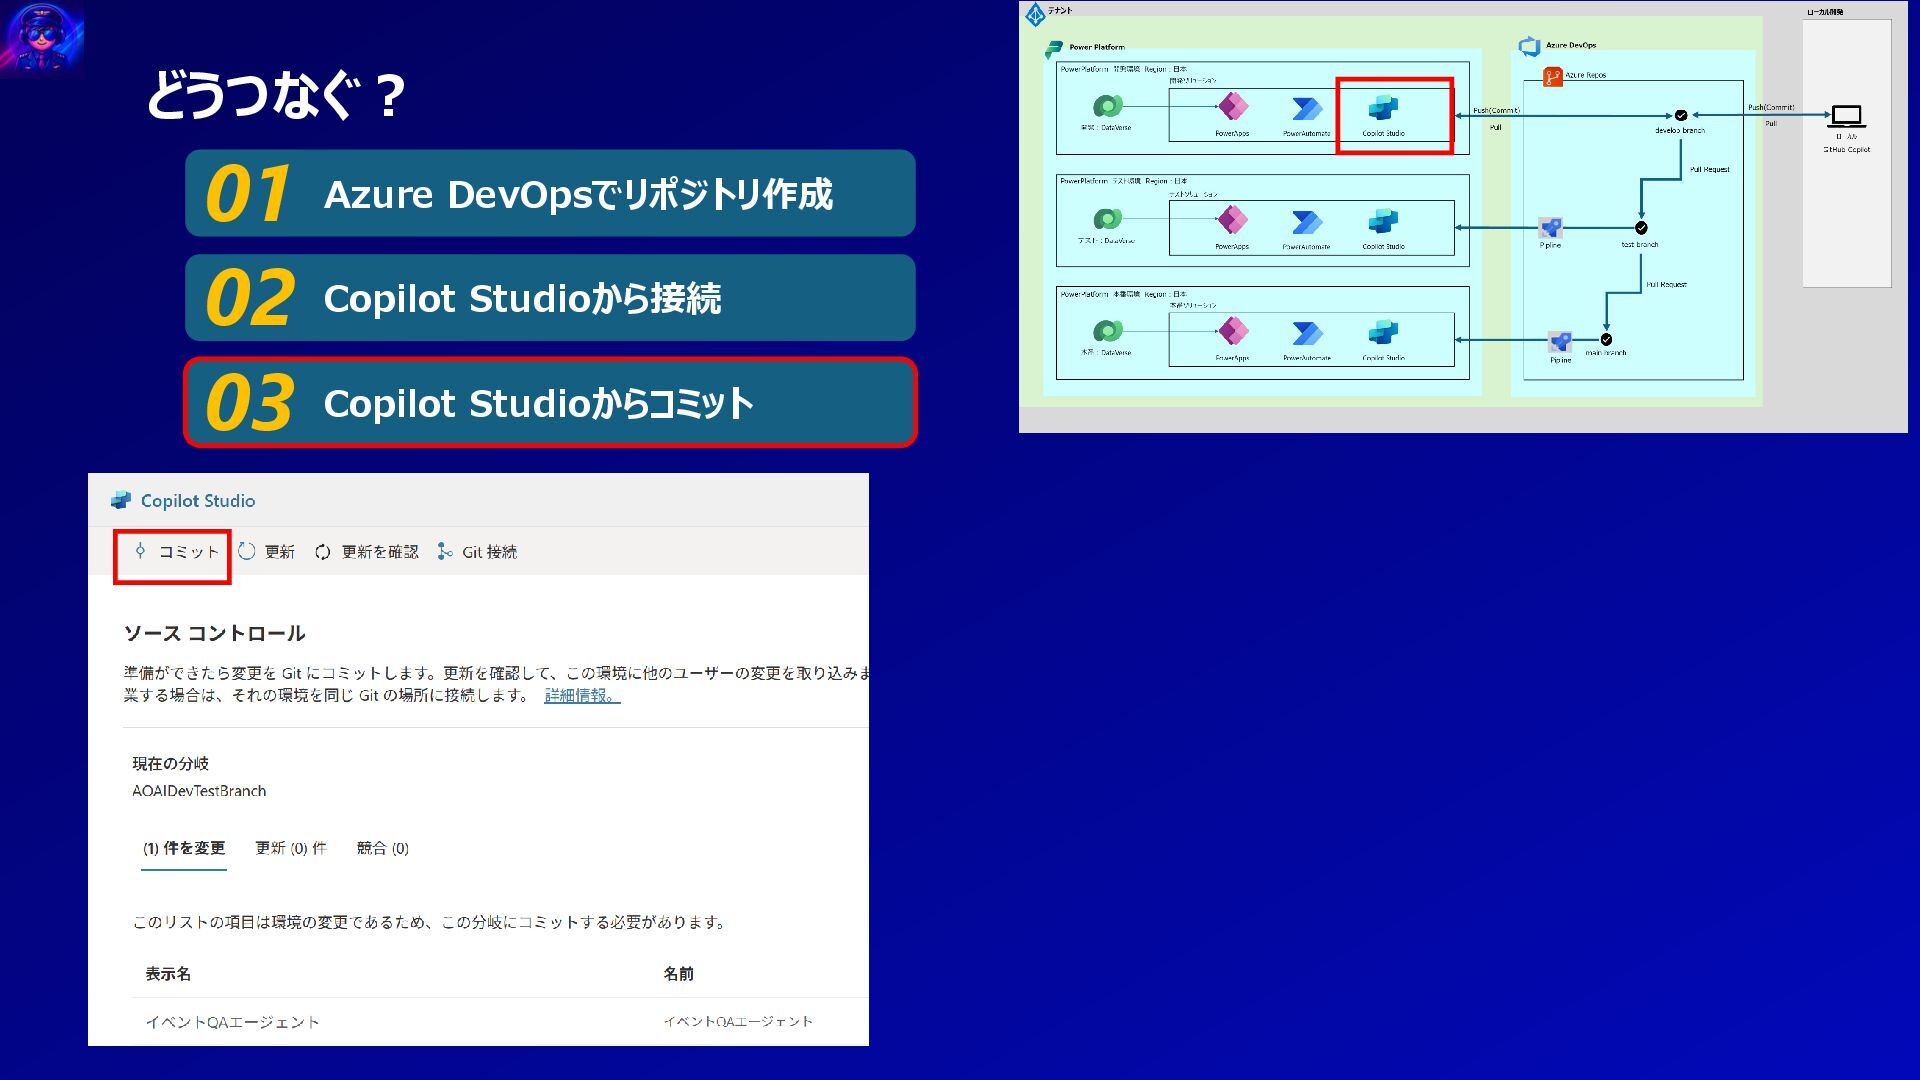This screenshot has height=1080, width=1920.
Task: Click the main branch checkmark node
Action: 1606,340
